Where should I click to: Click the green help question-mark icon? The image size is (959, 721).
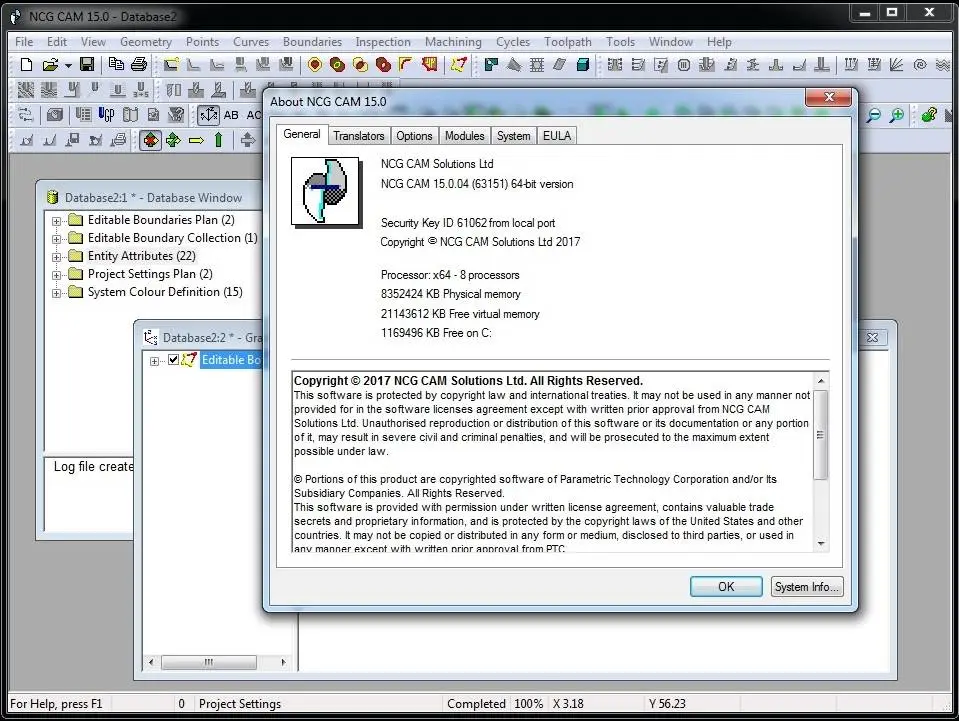929,114
